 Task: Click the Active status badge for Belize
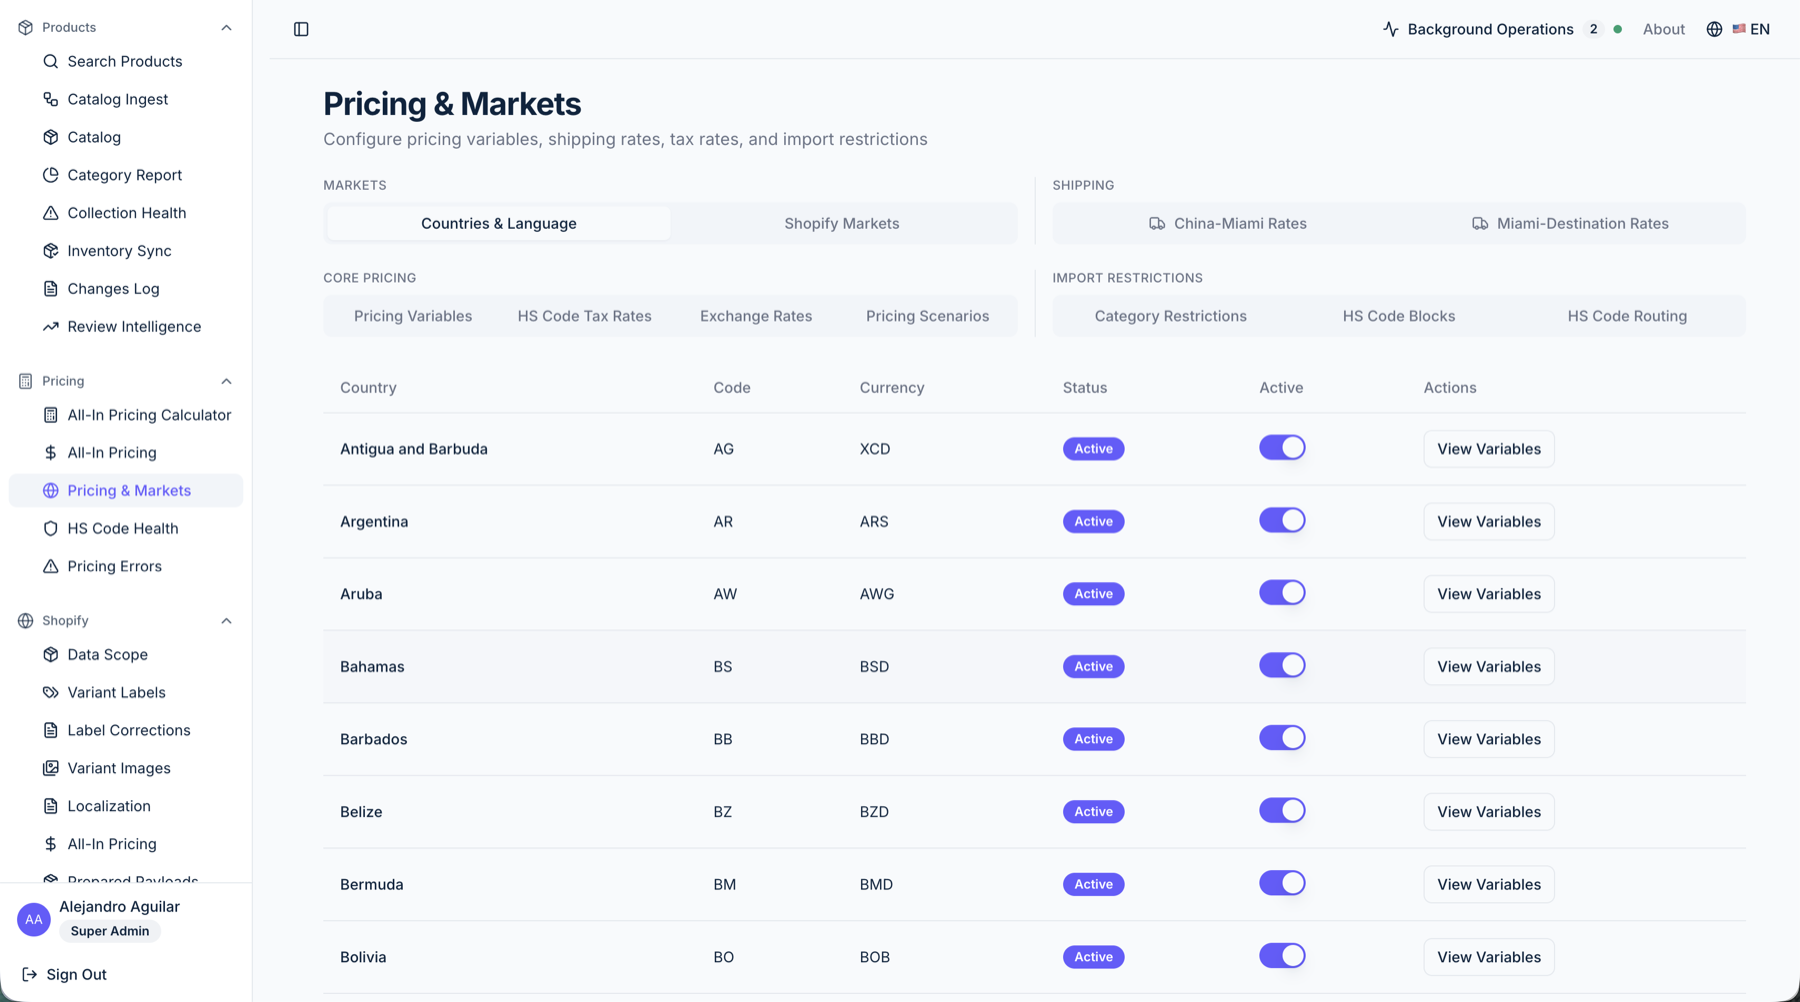[1093, 812]
